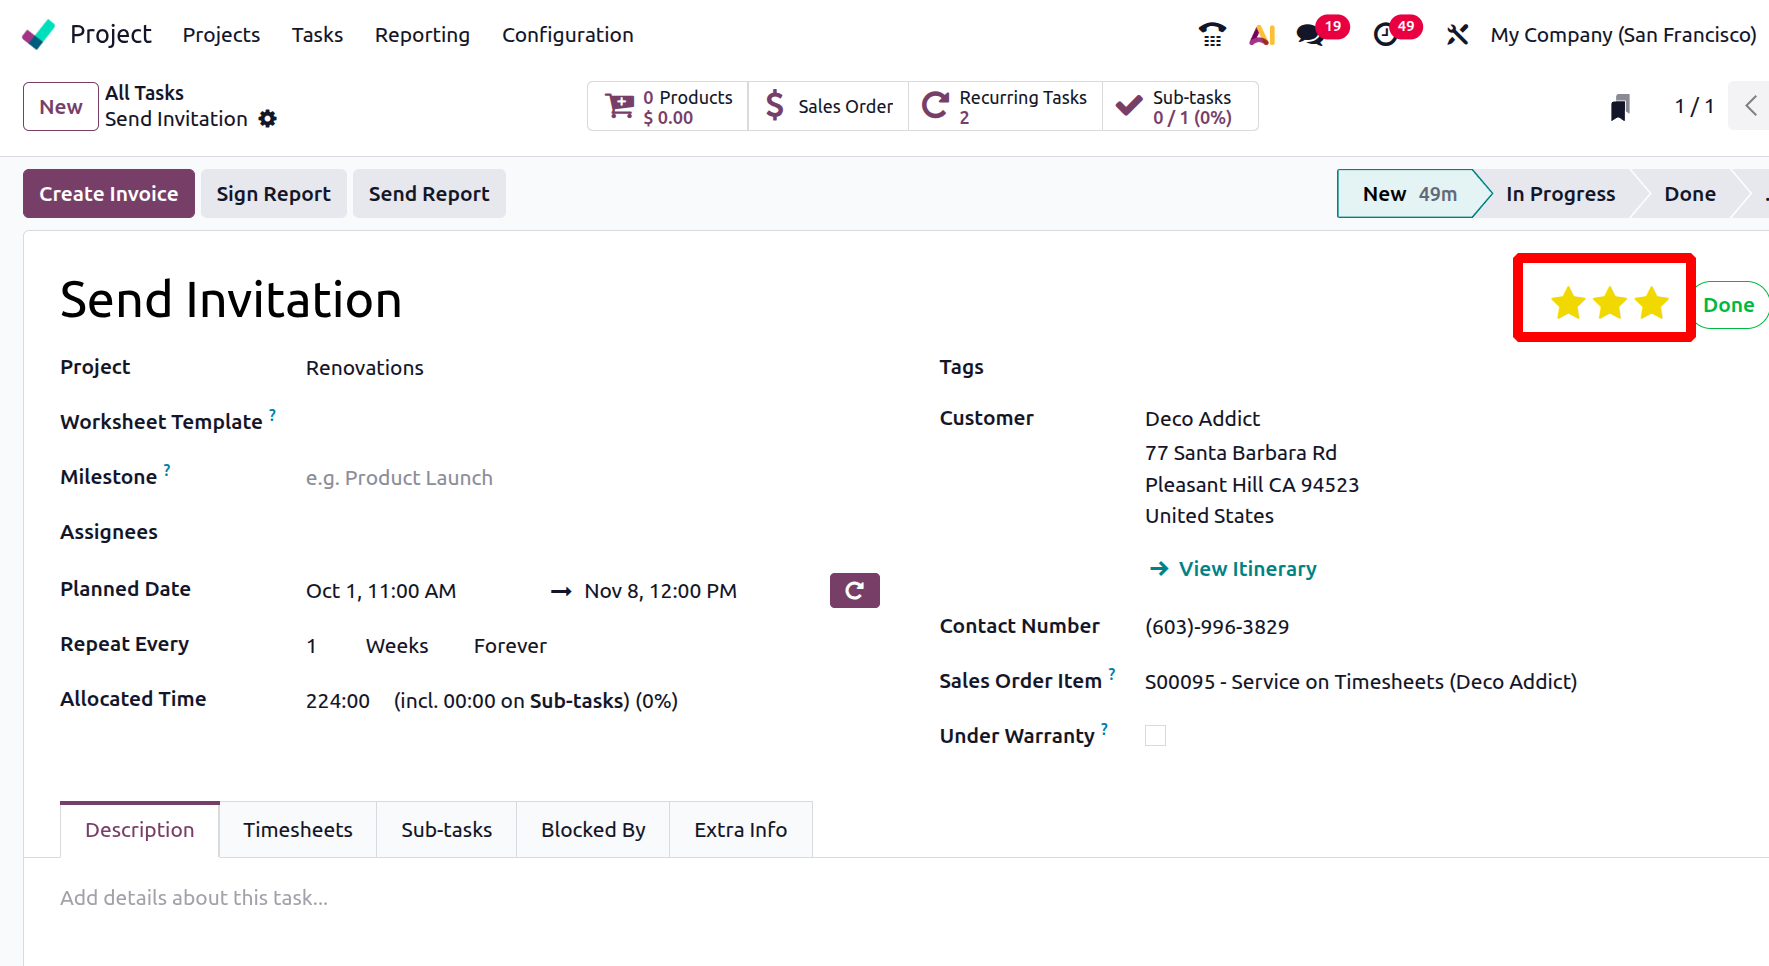Click the Create Invoice button
1769x966 pixels.
point(109,194)
